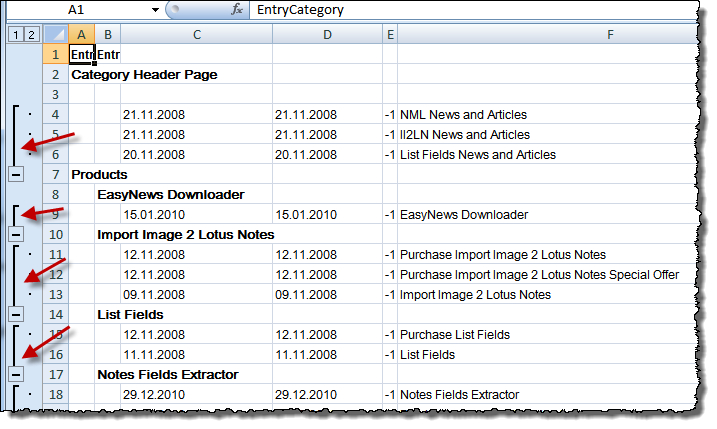Click Purchase List Fields cell

pyautogui.click(x=455, y=335)
